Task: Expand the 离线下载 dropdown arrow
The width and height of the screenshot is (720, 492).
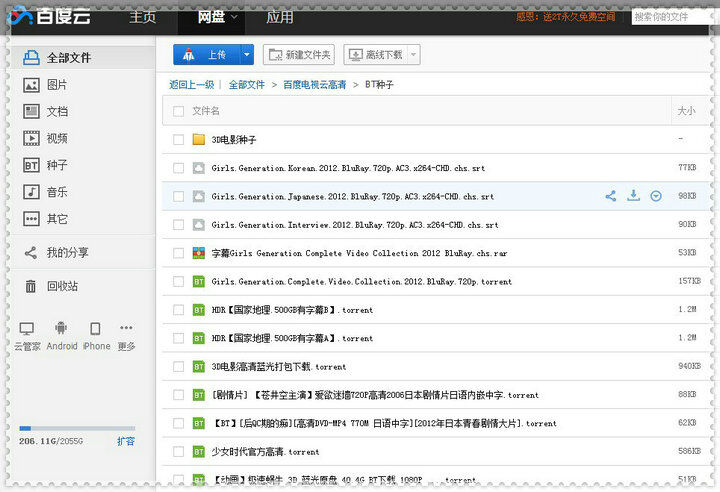Action: pos(413,55)
